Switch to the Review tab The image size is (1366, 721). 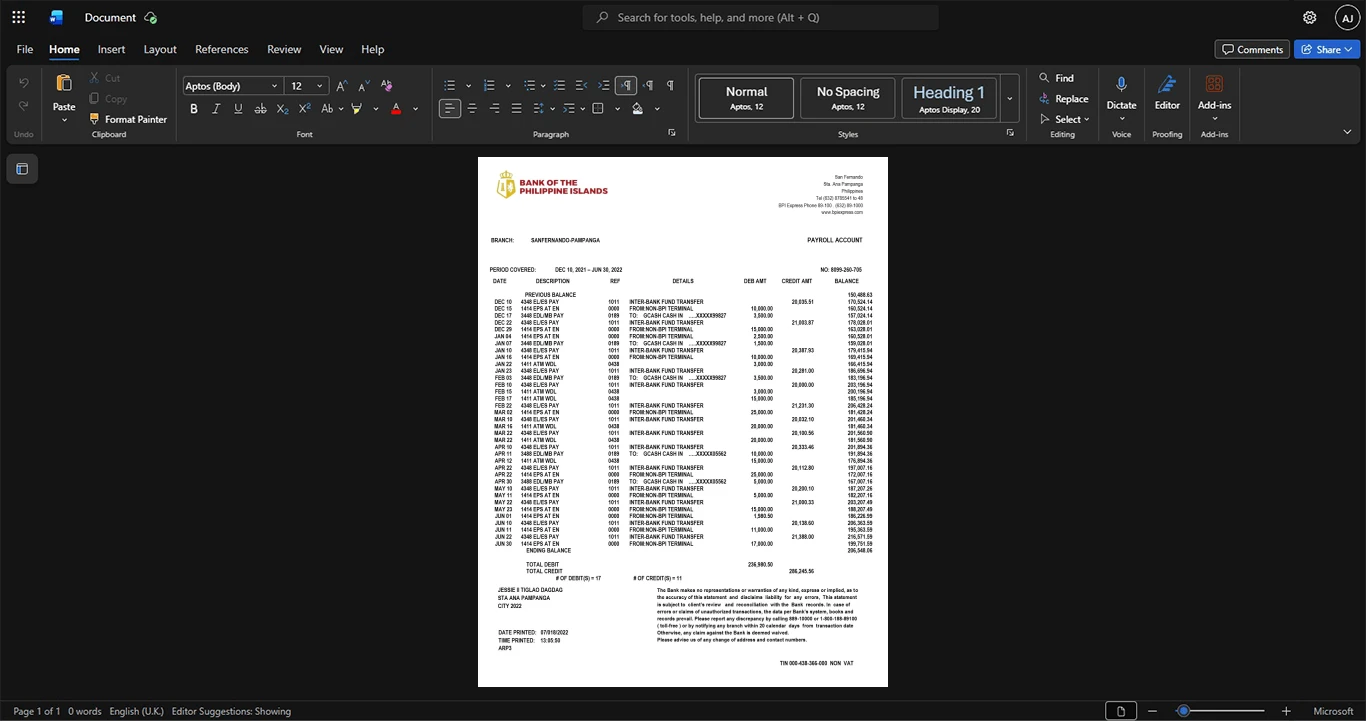284,49
